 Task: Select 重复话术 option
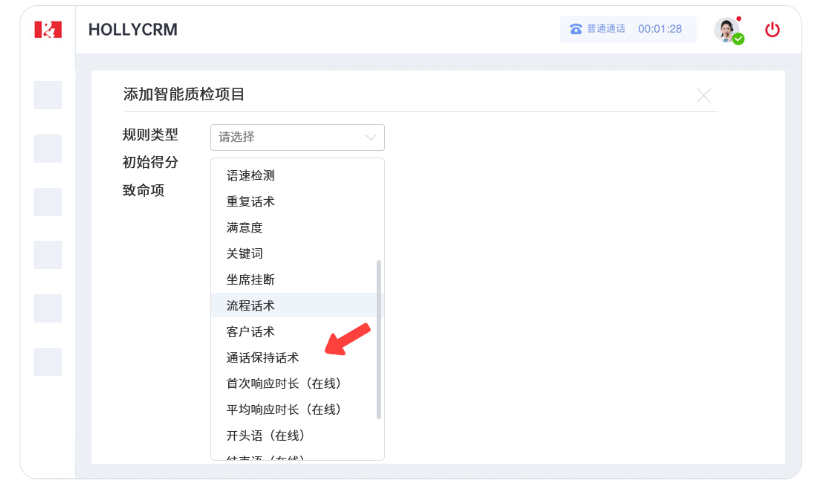(250, 201)
